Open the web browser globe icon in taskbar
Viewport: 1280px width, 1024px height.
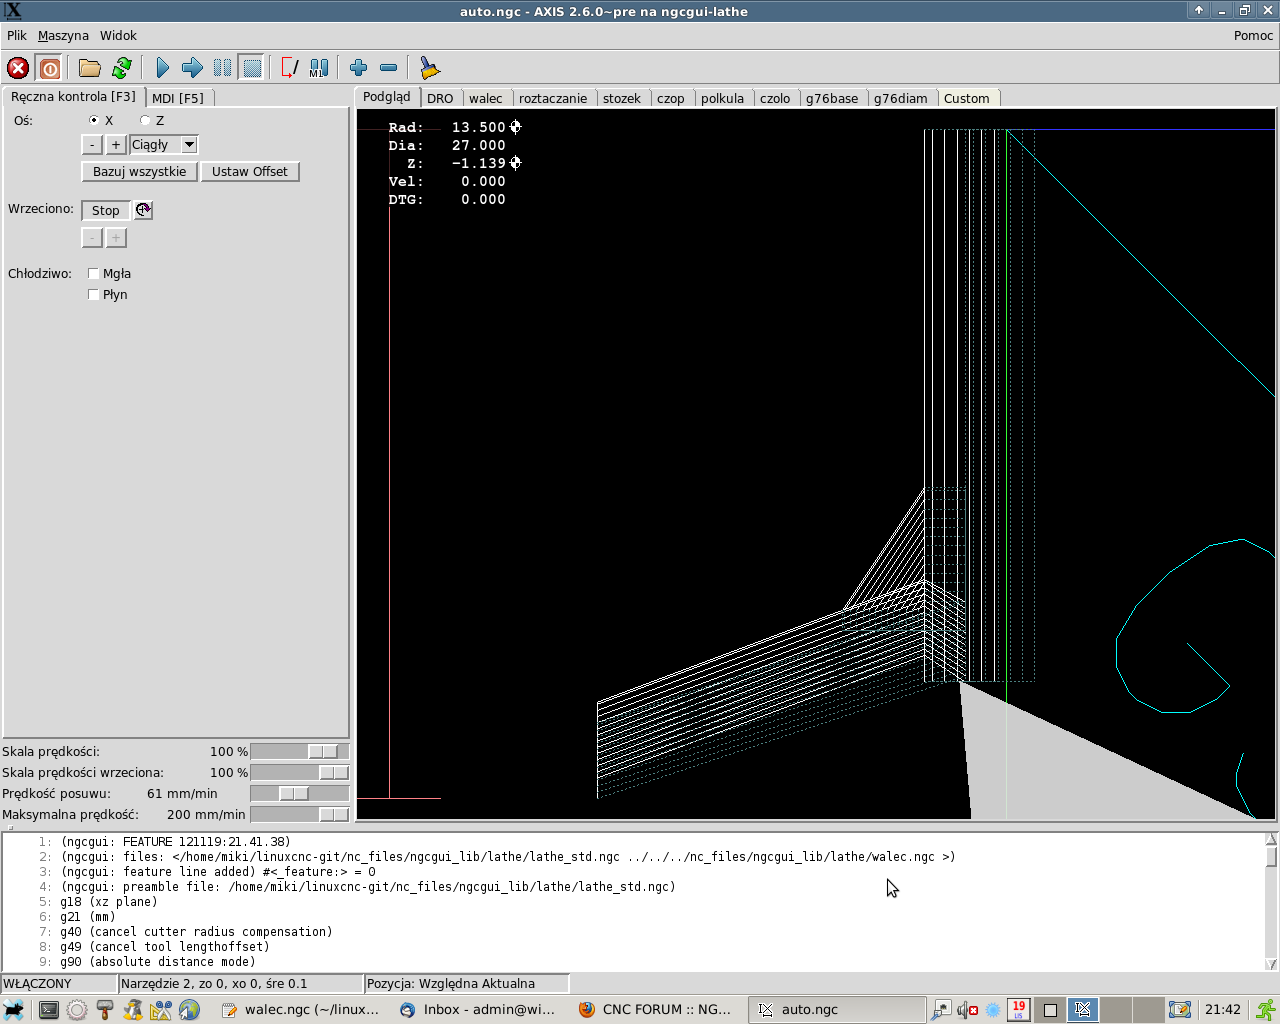189,1010
